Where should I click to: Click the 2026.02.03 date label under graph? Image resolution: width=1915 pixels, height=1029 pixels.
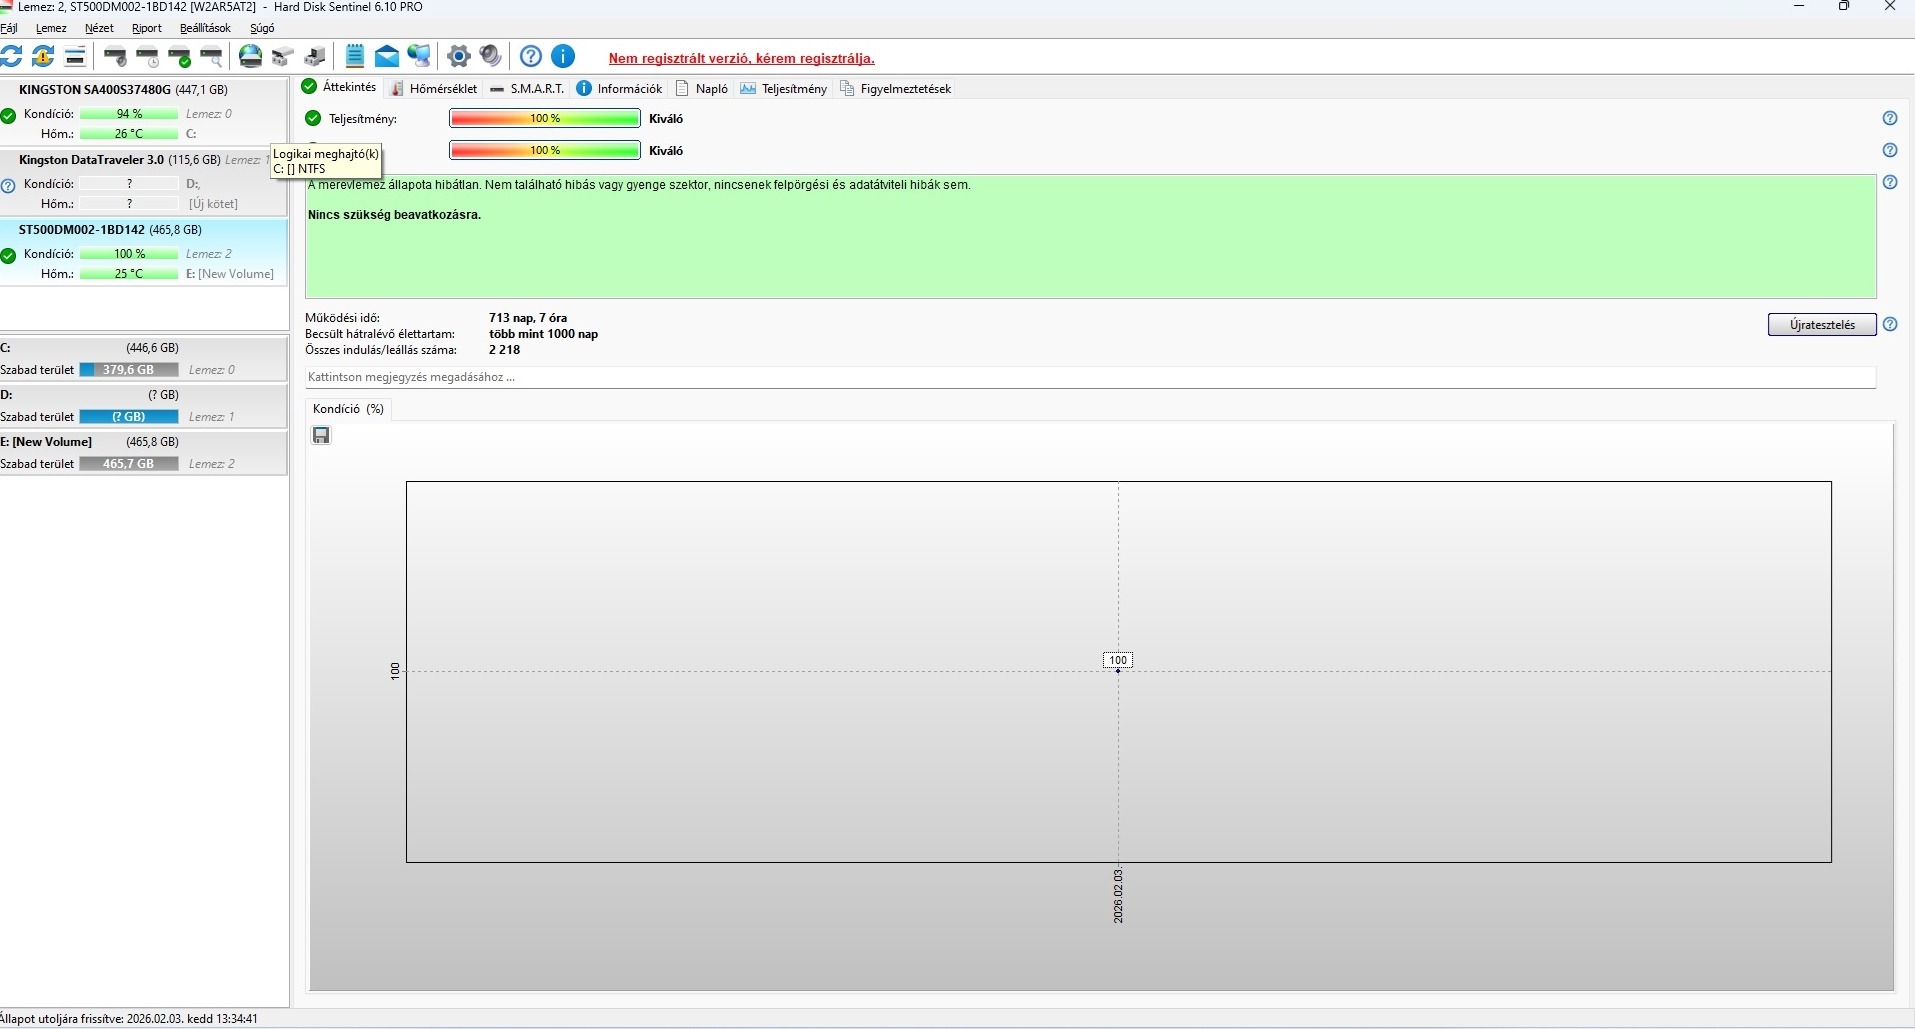[1118, 896]
